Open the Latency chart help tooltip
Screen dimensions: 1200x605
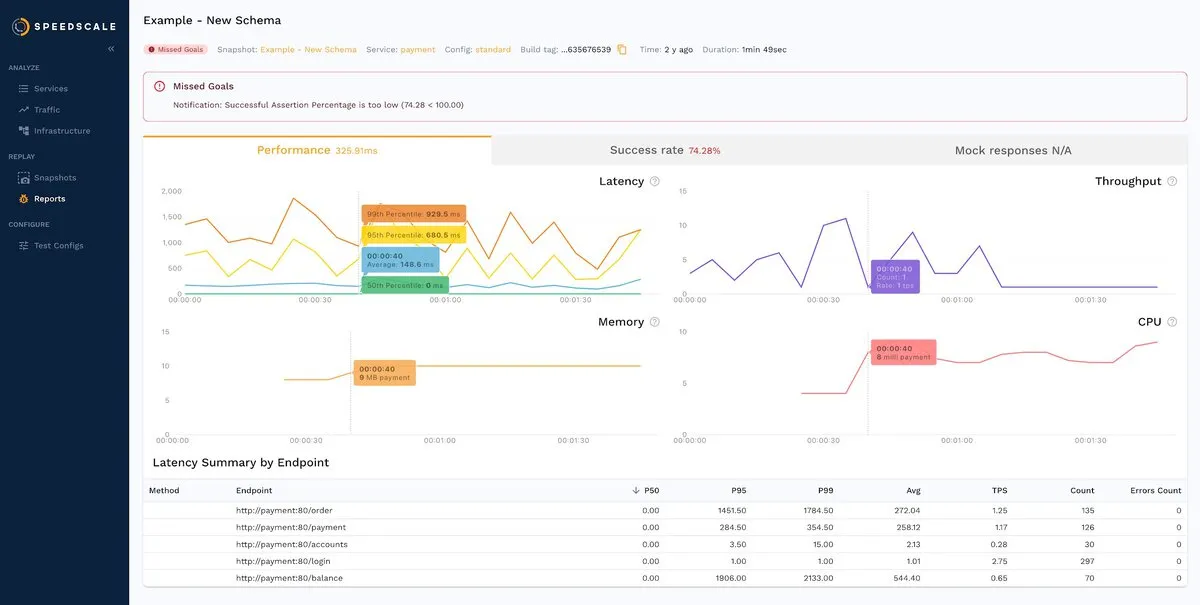[655, 181]
